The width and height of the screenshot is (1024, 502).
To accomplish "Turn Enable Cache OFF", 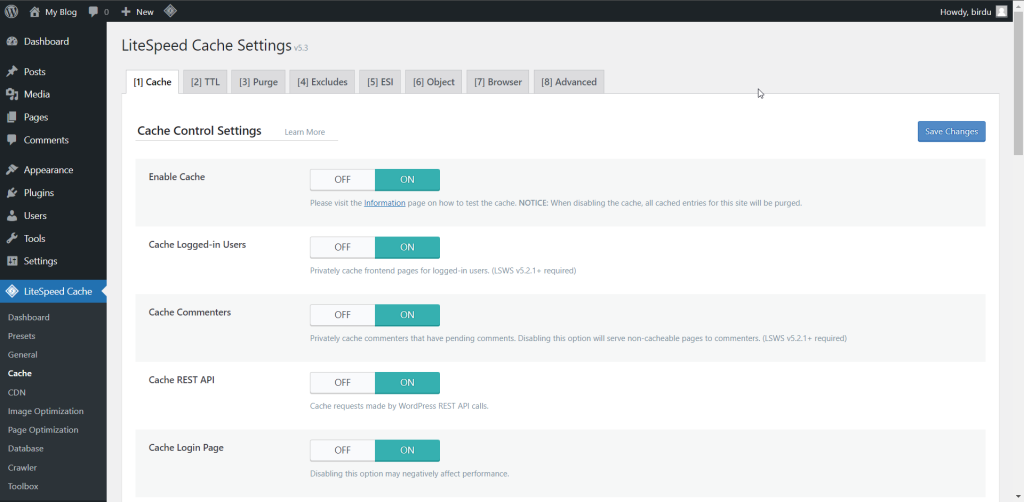I will [x=342, y=180].
